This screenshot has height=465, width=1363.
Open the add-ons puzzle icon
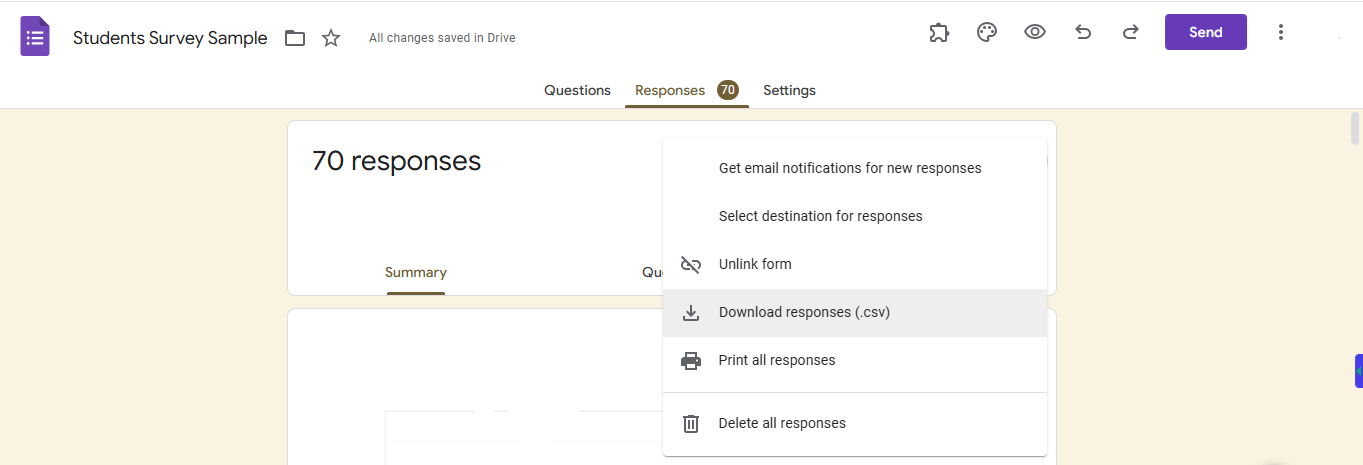tap(938, 32)
